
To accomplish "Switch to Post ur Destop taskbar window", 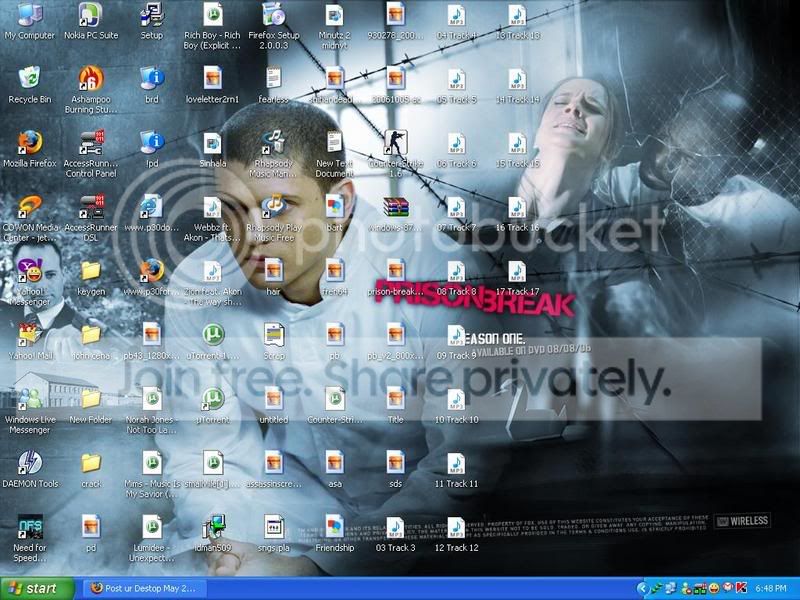I will pos(144,589).
